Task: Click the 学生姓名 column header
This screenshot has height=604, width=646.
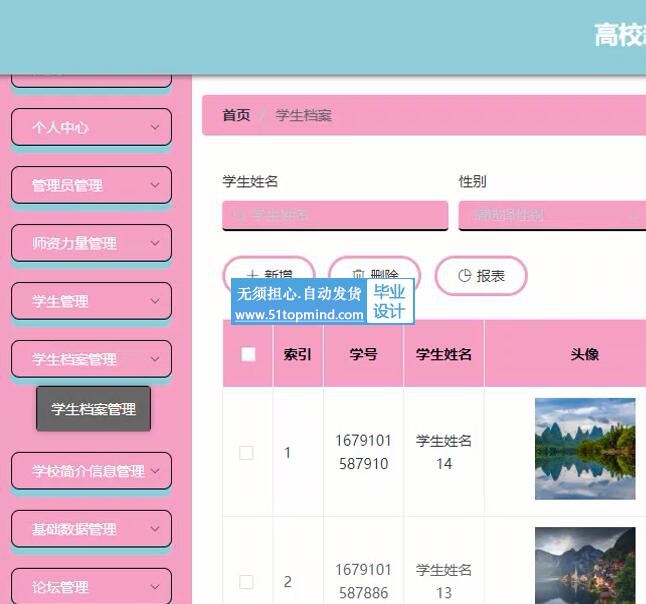Action: [x=444, y=354]
